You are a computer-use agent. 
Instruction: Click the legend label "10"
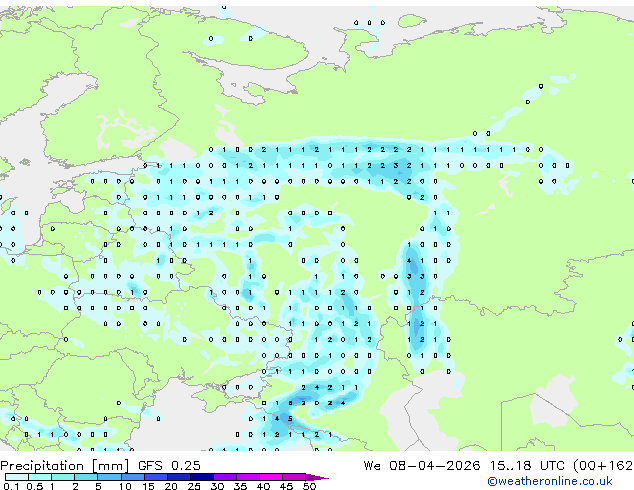point(125,486)
